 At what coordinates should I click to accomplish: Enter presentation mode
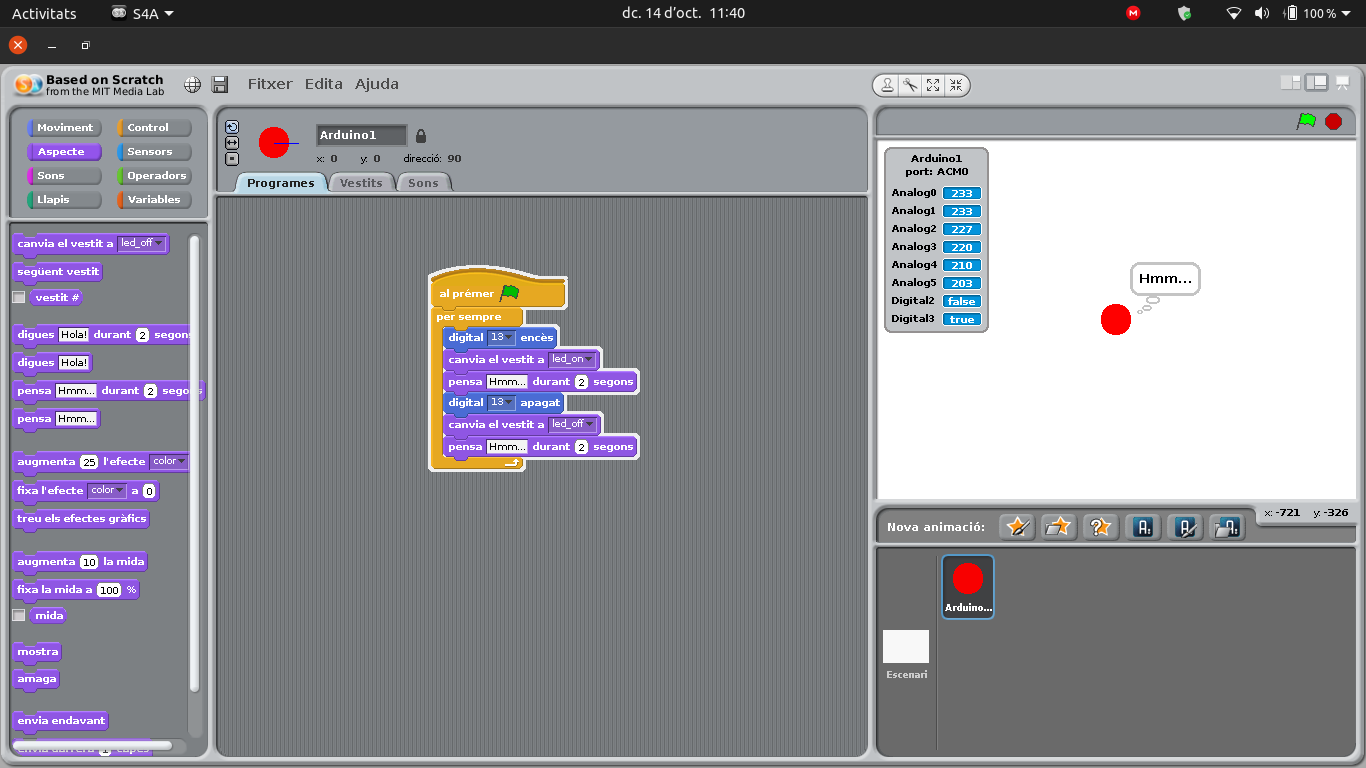tap(1342, 83)
